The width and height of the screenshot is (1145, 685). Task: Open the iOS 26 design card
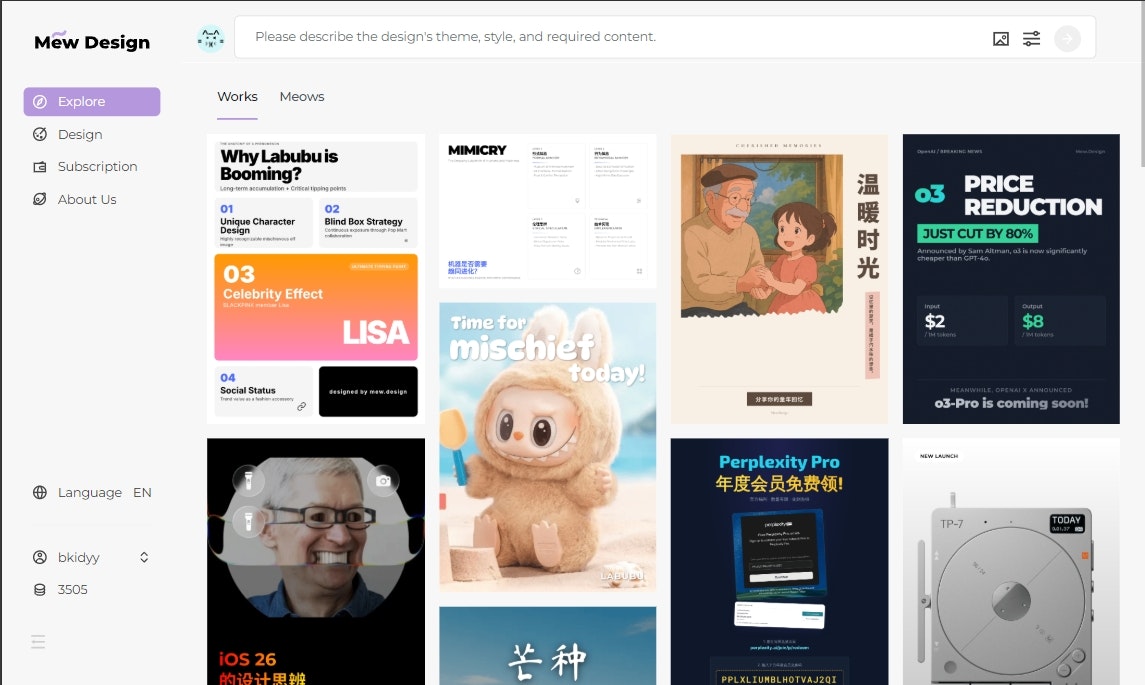(316, 562)
